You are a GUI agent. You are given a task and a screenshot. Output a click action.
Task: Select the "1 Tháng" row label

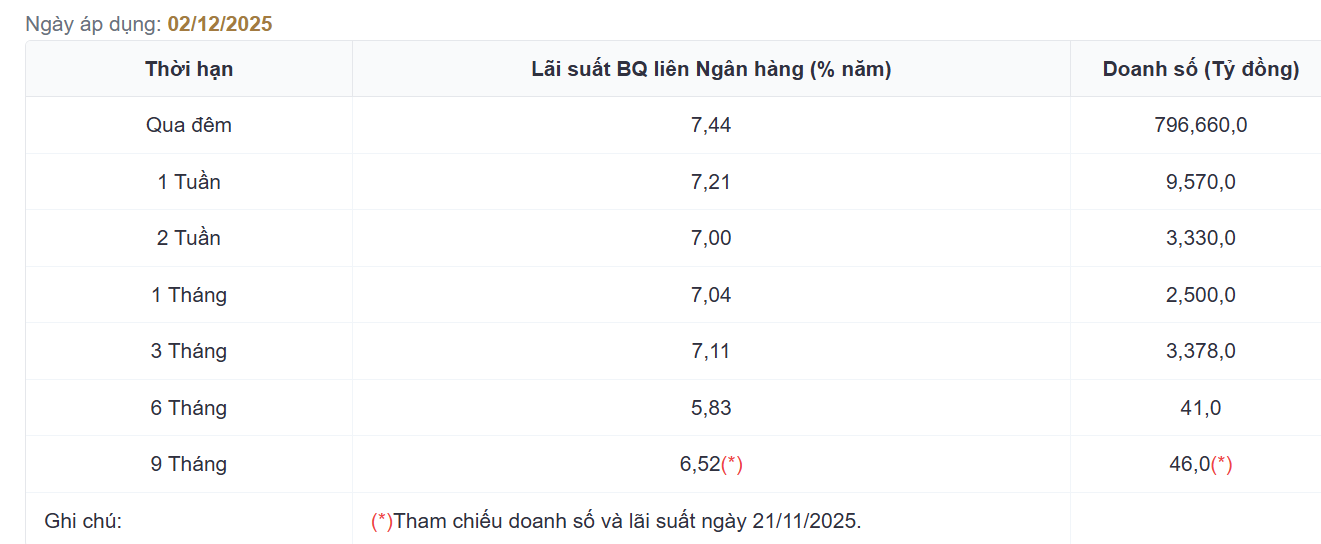click(189, 295)
